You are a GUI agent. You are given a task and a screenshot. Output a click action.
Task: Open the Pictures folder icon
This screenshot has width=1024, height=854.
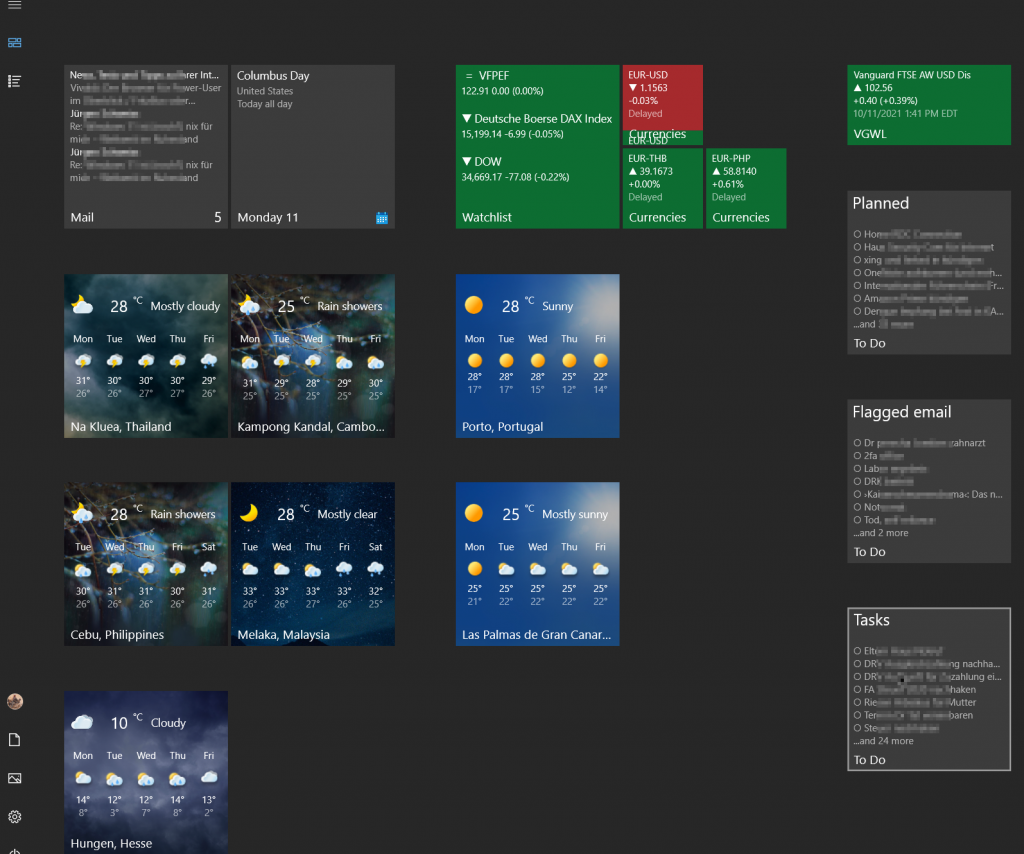click(14, 778)
